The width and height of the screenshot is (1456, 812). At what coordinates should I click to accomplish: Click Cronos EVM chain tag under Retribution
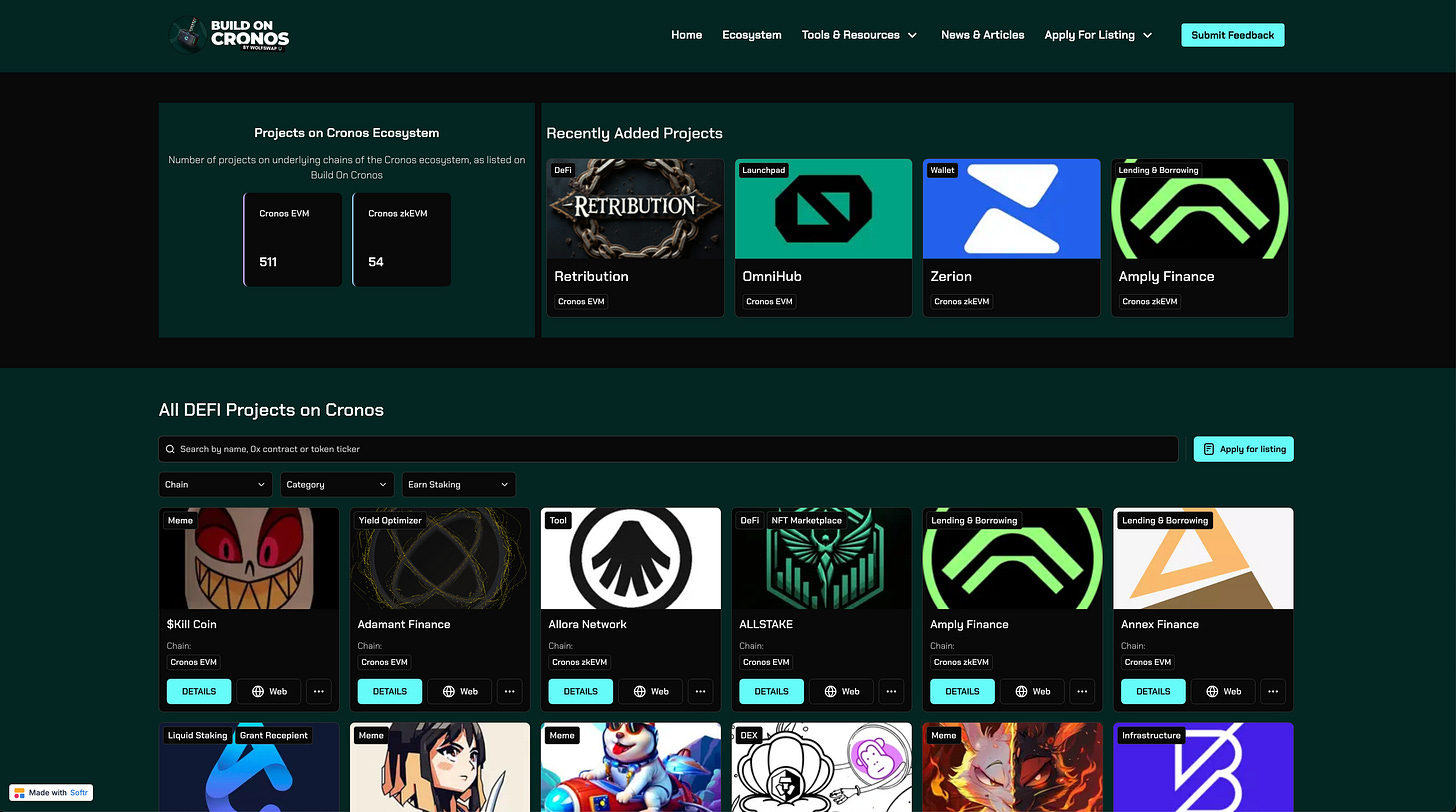(x=581, y=301)
